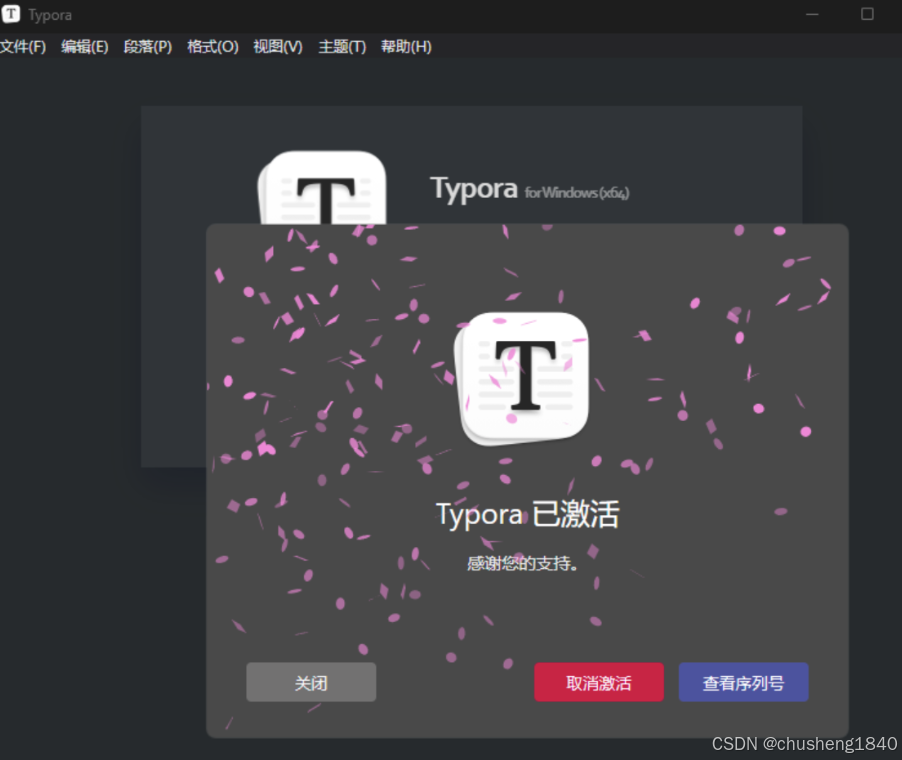
Task: Open the 格式(O) menu
Action: pos(213,47)
